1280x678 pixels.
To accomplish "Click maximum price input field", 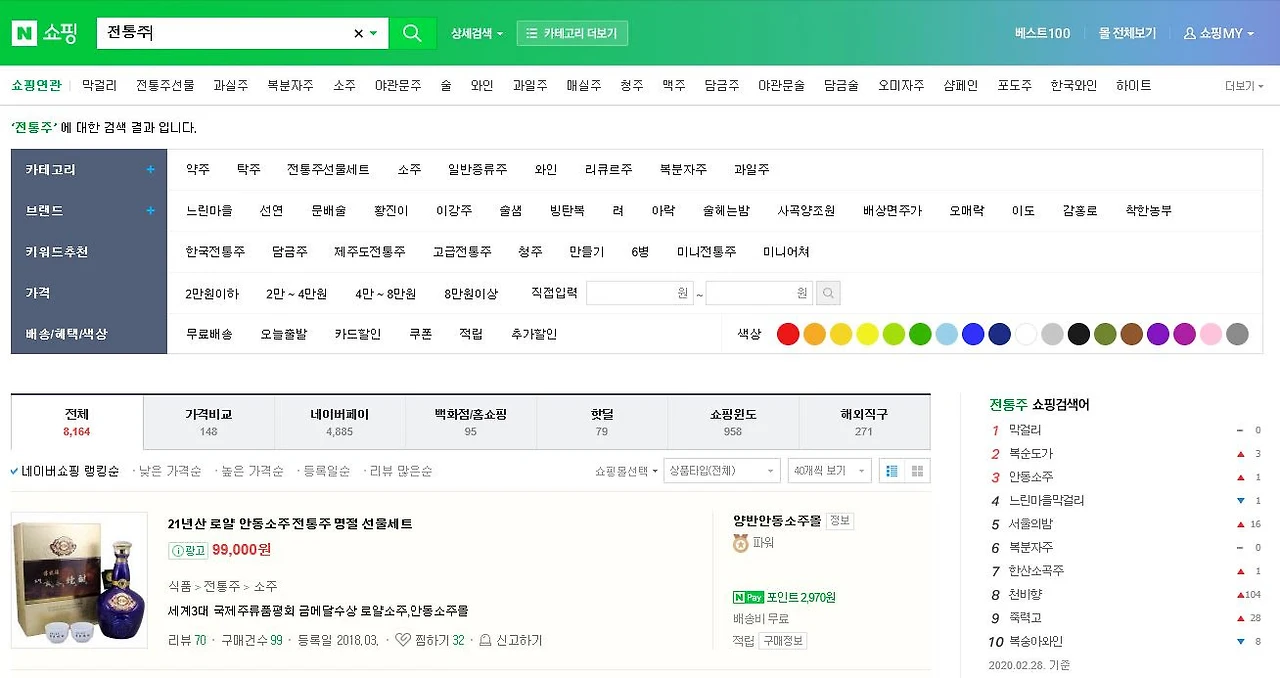I will pyautogui.click(x=759, y=293).
